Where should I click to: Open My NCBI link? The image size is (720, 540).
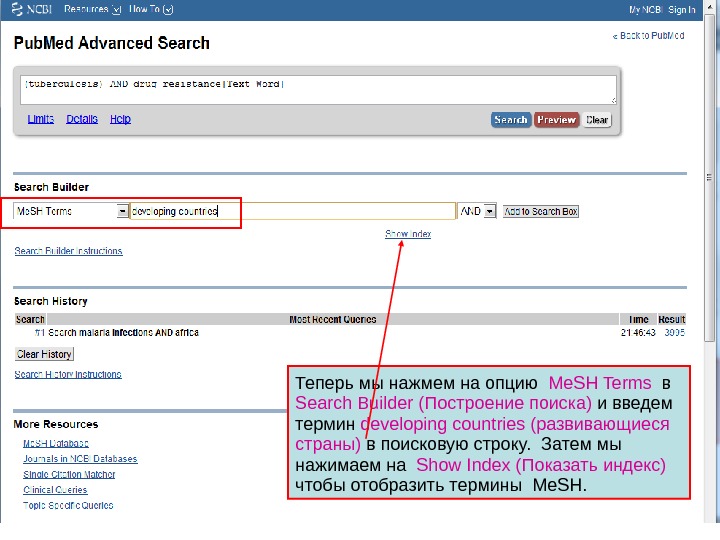point(643,10)
